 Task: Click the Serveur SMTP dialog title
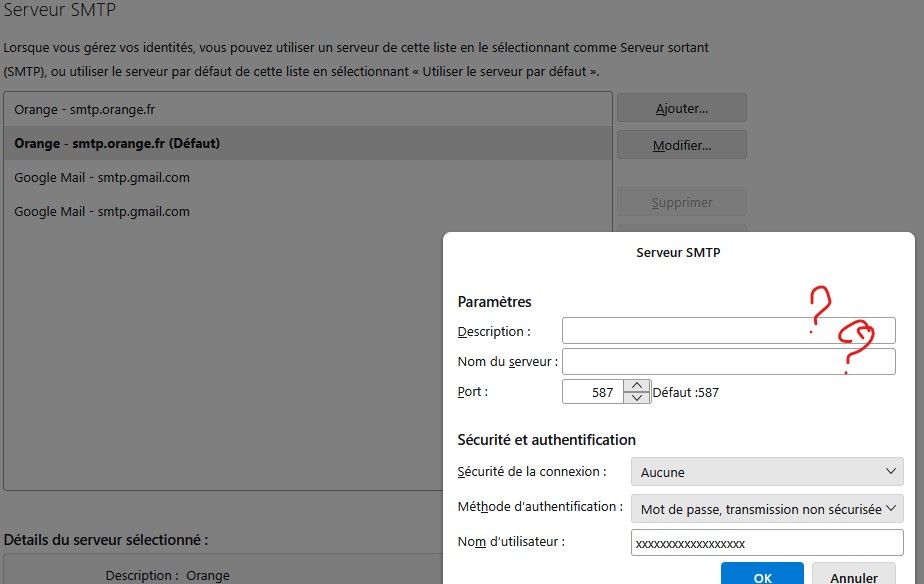click(679, 252)
